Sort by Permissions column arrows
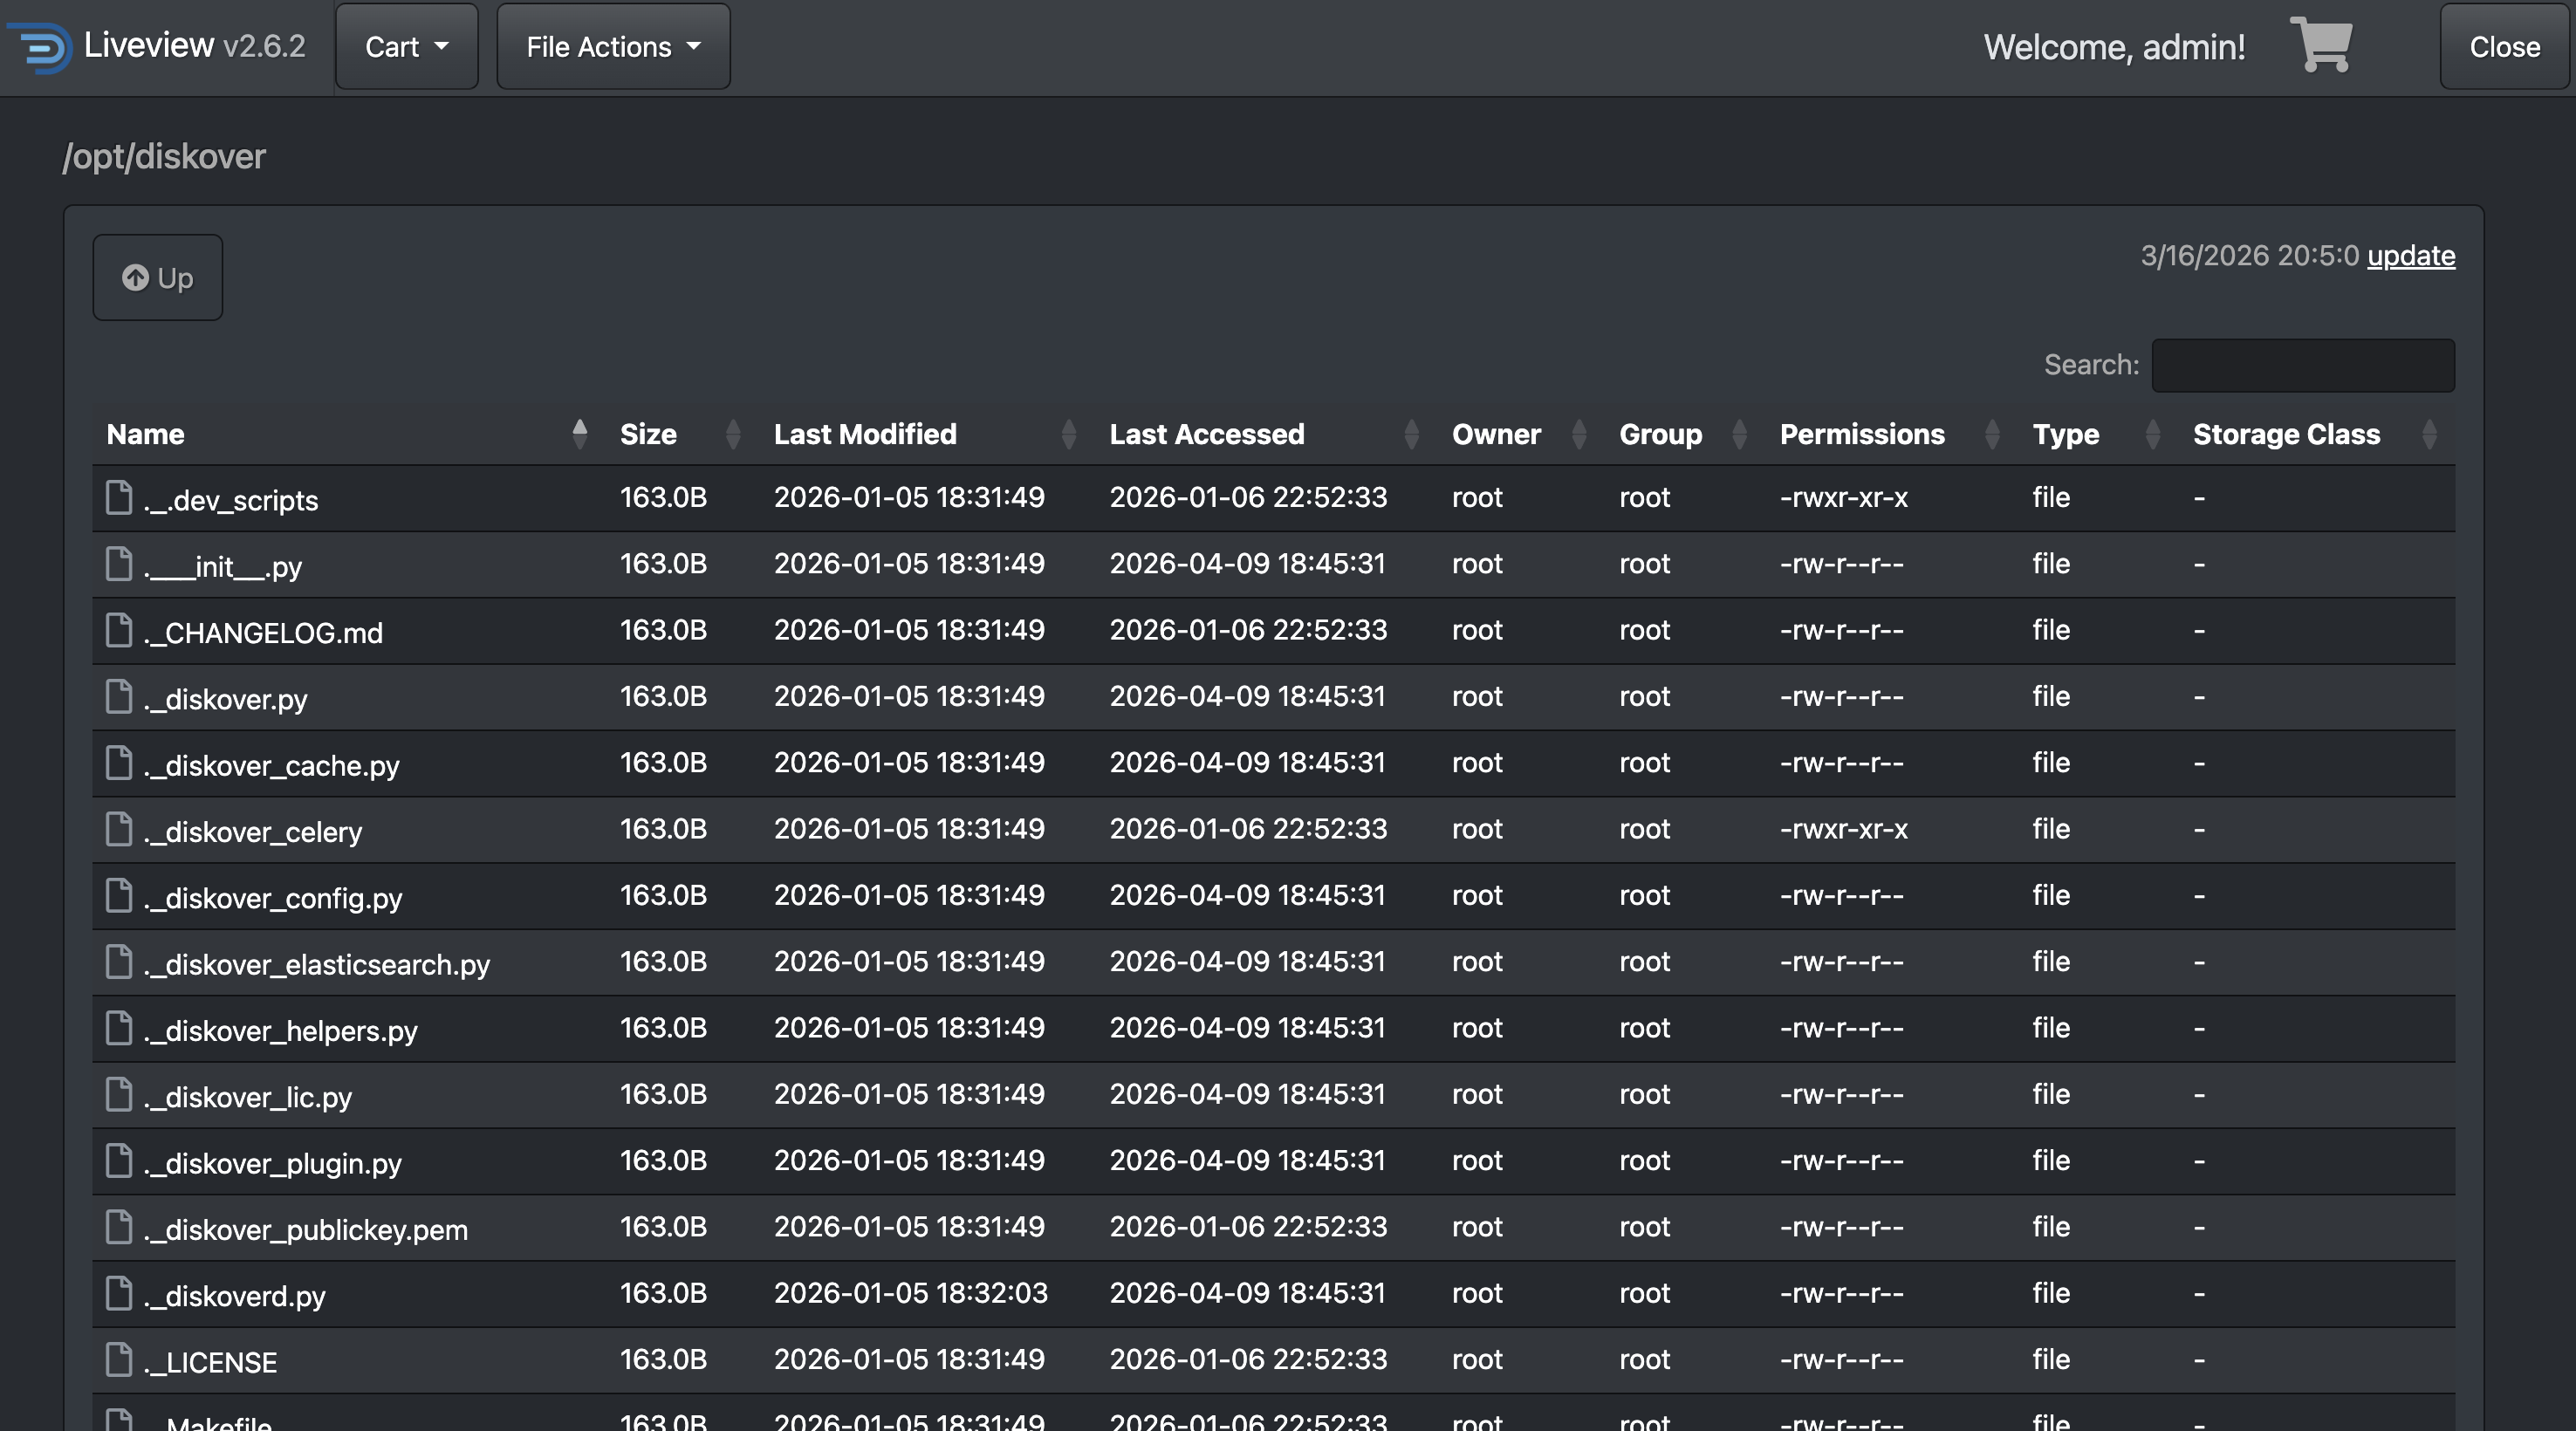The image size is (2576, 1431). [x=1992, y=434]
